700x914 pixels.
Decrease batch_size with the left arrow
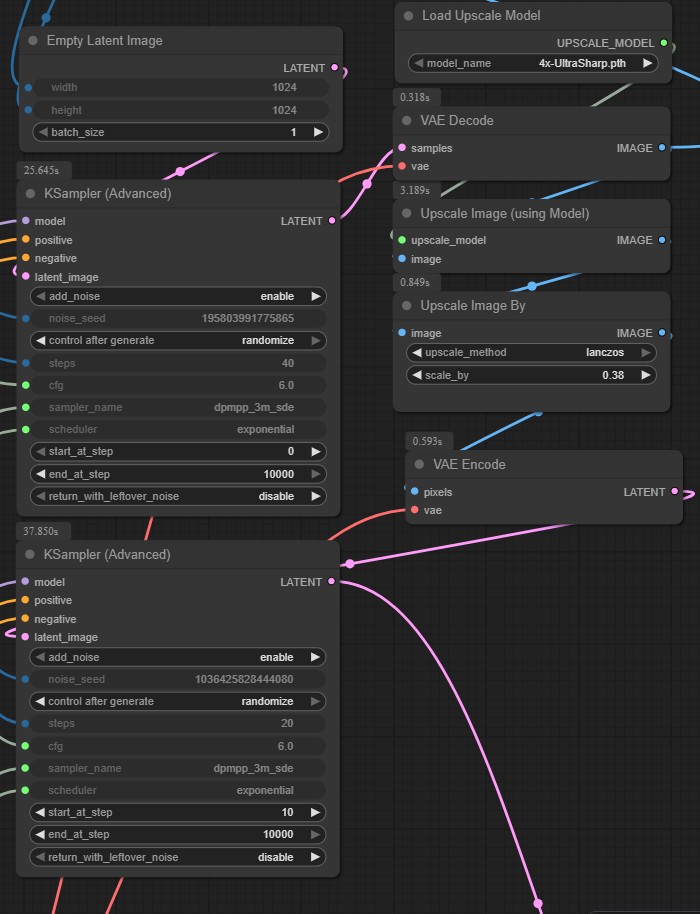[43, 132]
